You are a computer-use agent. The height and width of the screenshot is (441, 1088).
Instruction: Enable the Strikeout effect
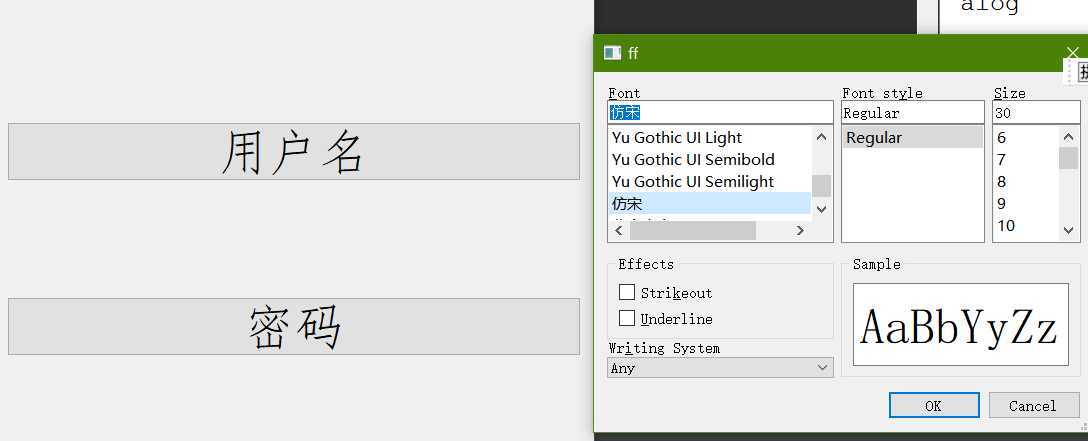627,293
